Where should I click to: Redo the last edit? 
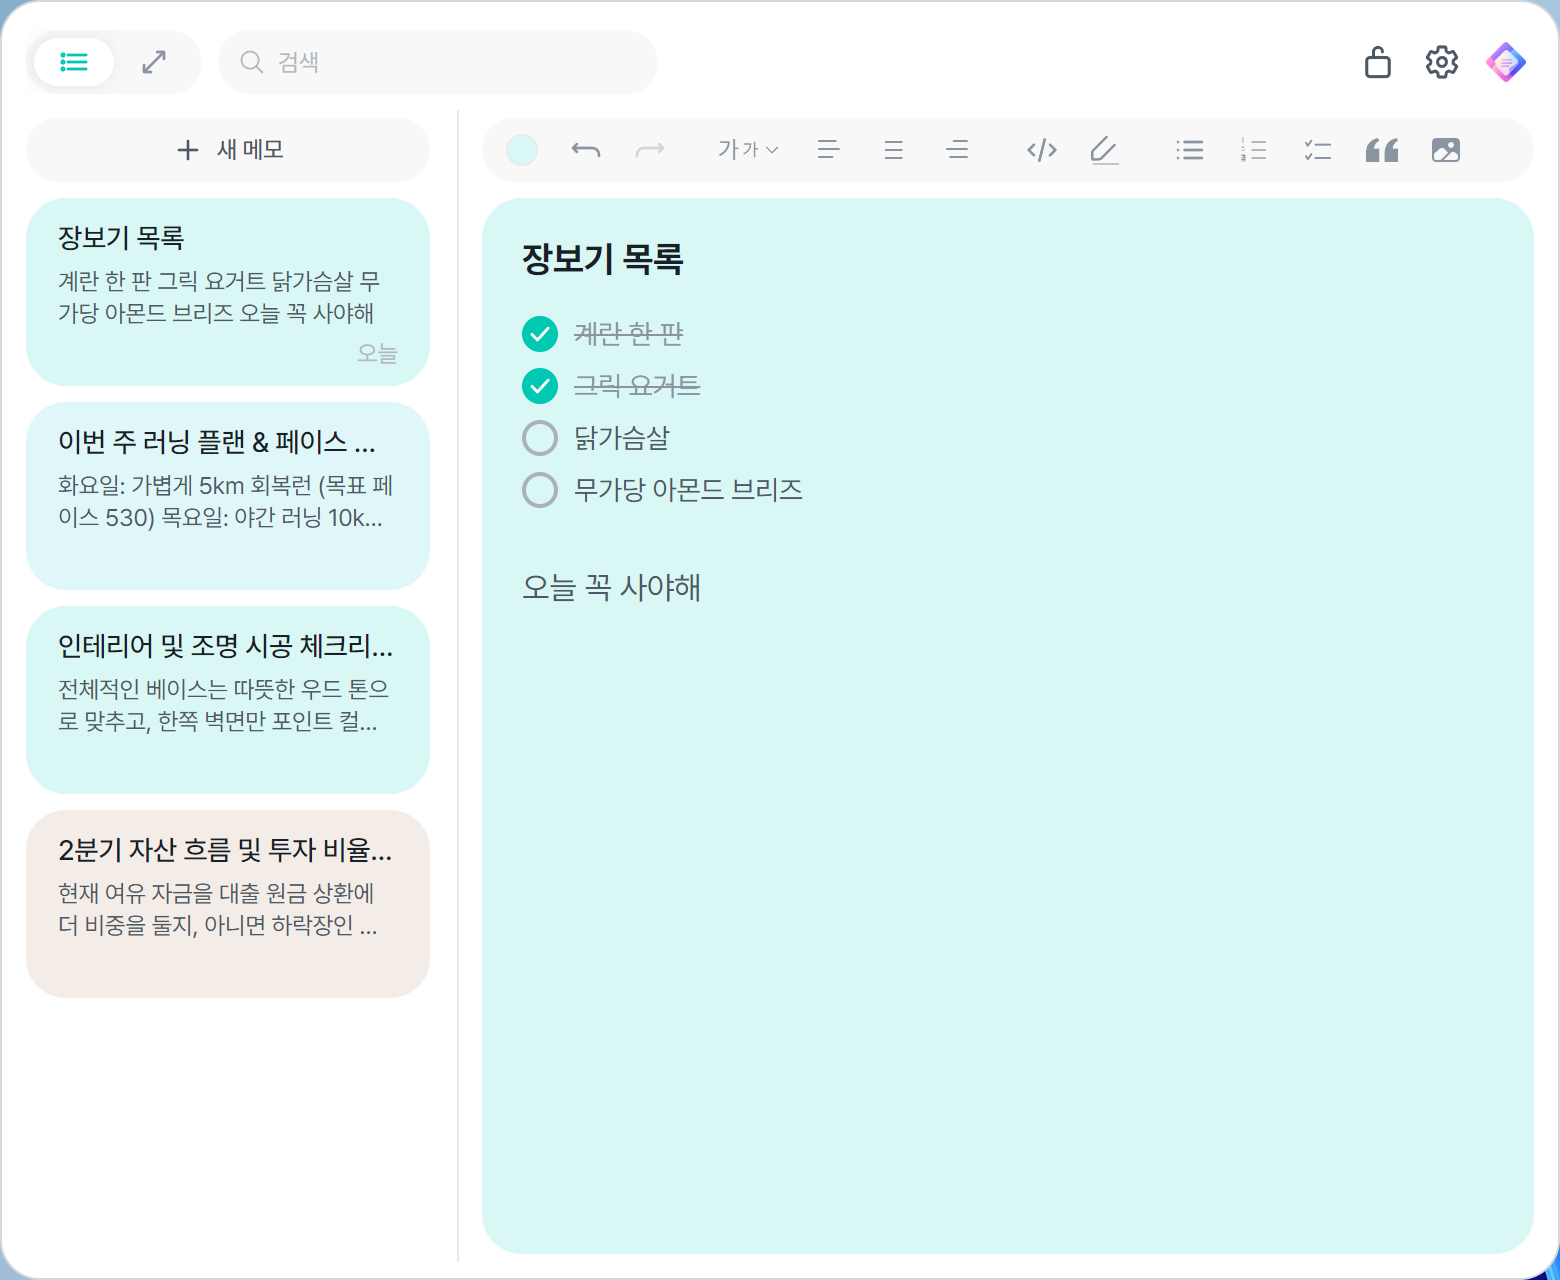click(650, 149)
